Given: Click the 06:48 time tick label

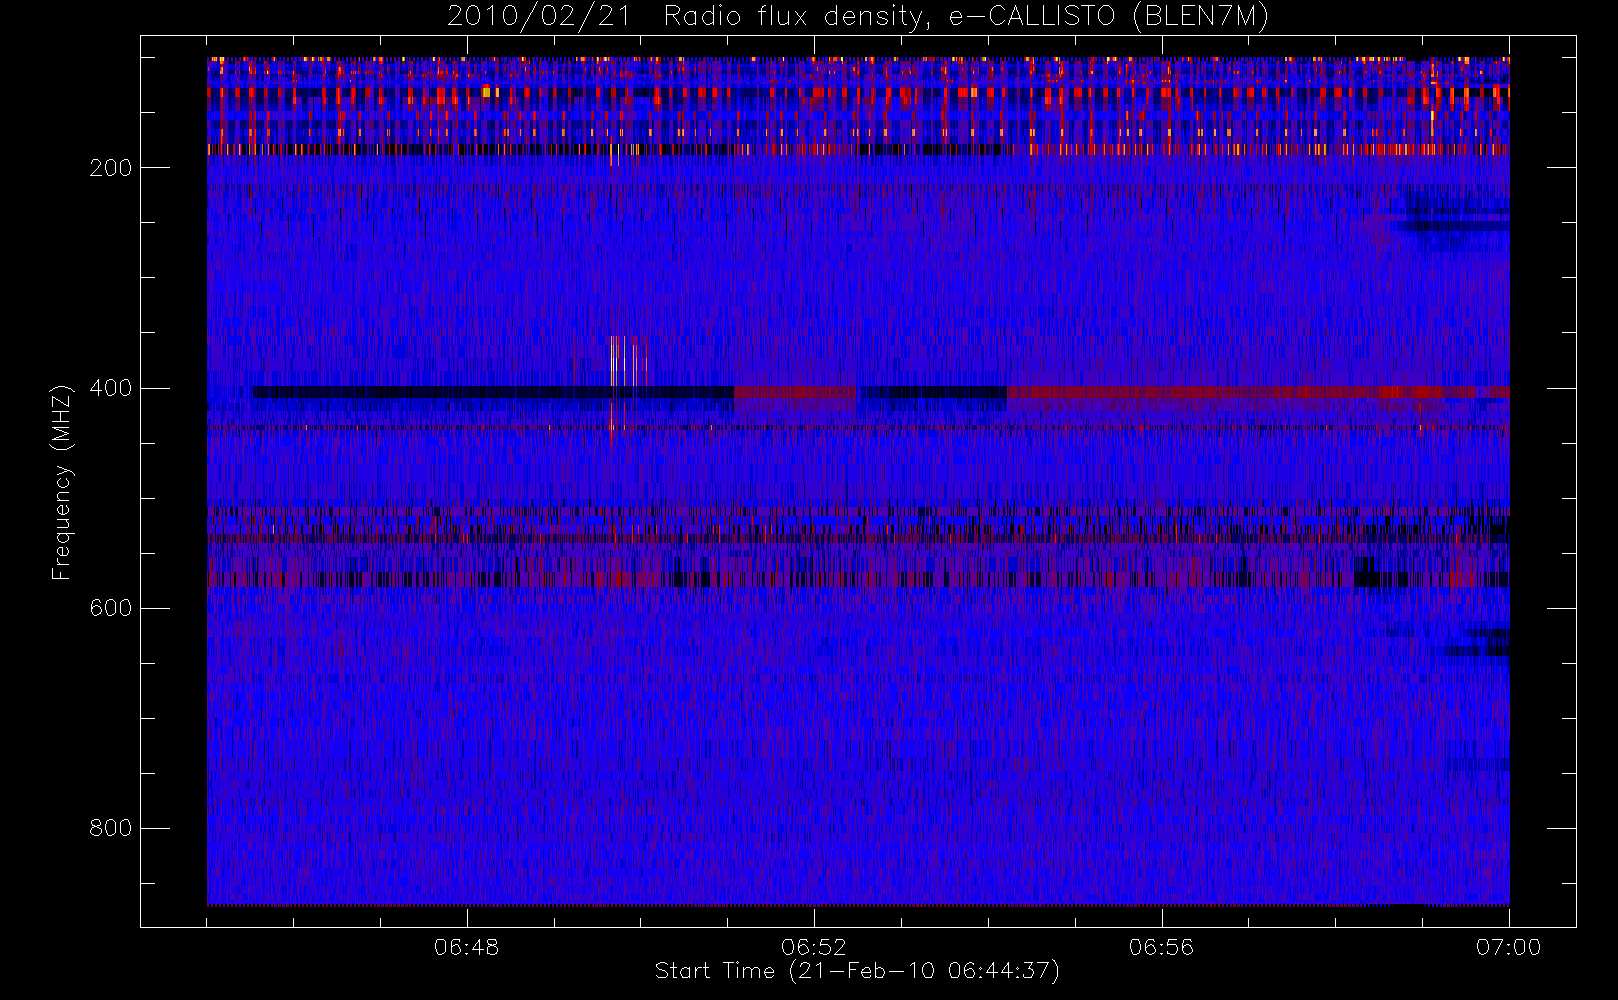Looking at the screenshot, I should [466, 947].
